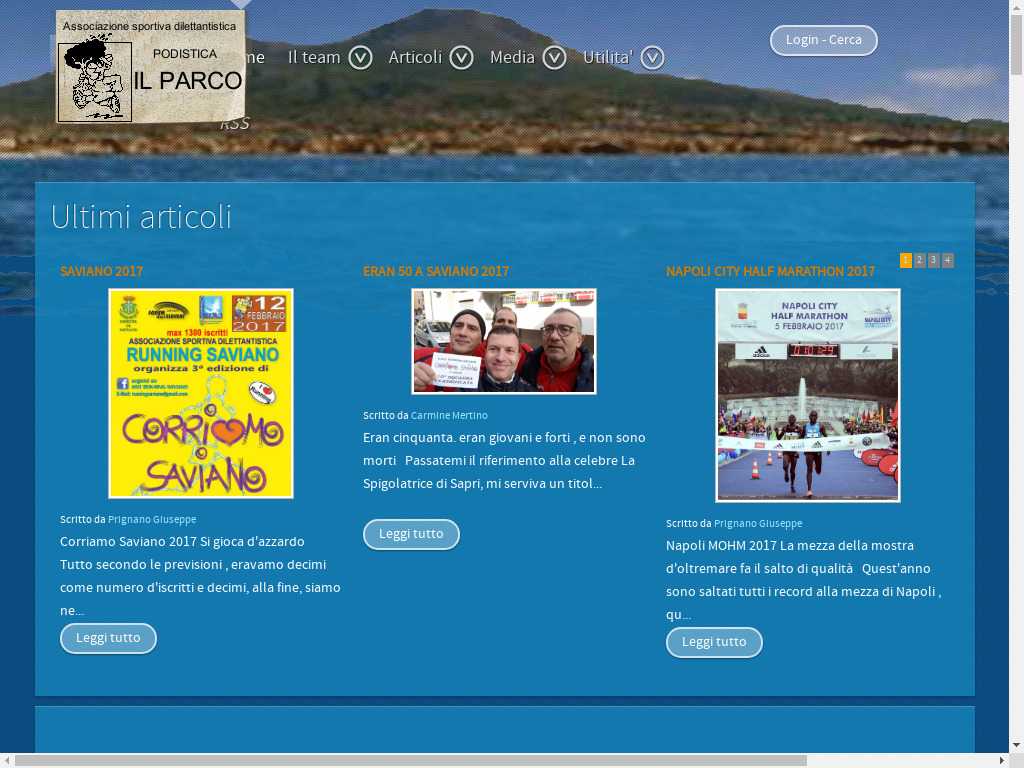Open the Corriamo Saviano poster image
The image size is (1024, 768).
pyautogui.click(x=201, y=393)
